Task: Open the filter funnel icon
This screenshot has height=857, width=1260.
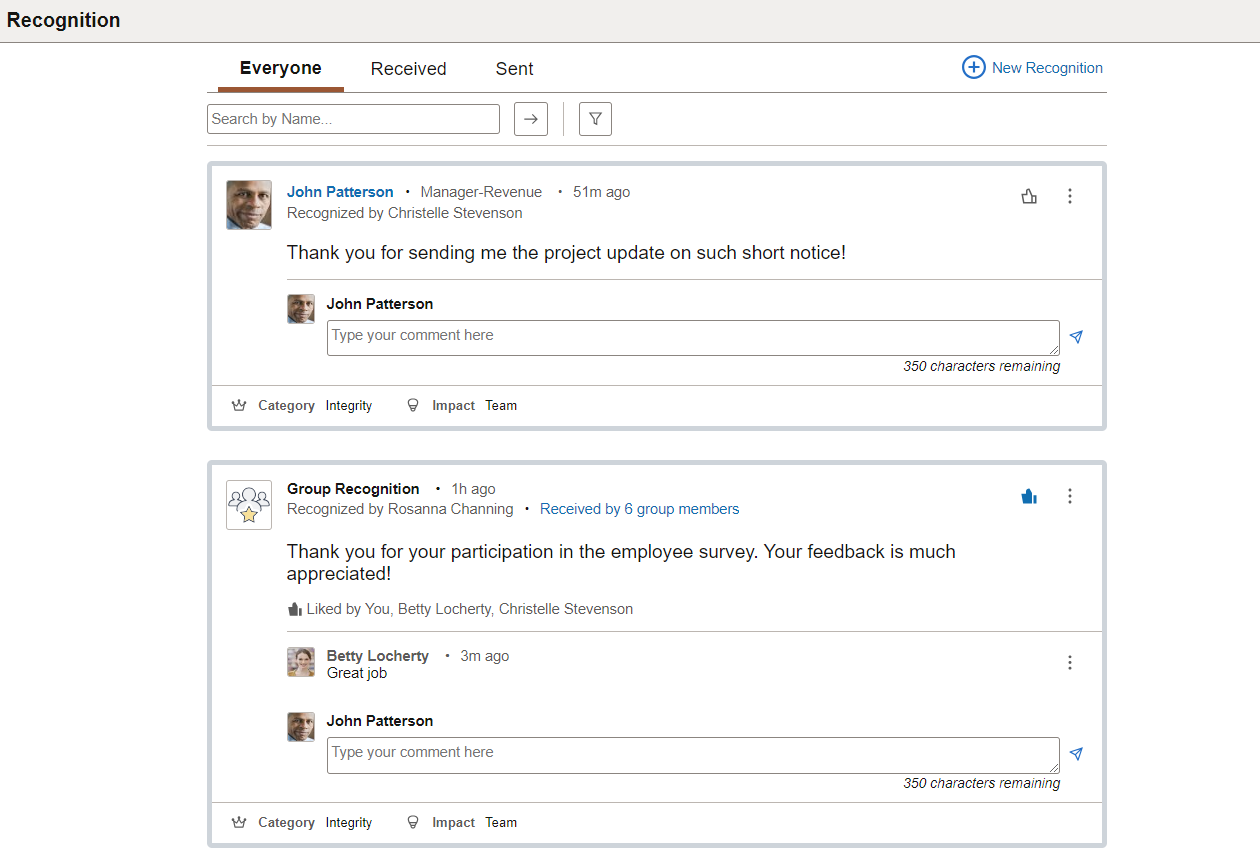Action: click(595, 119)
